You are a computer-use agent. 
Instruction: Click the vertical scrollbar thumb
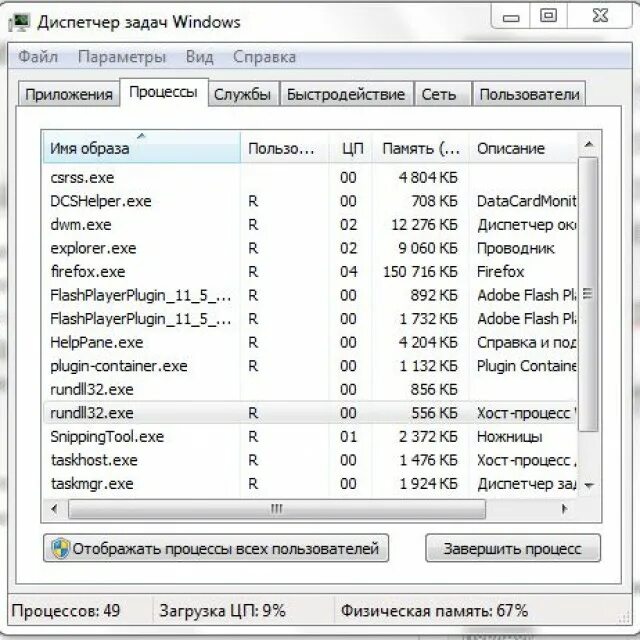[589, 294]
